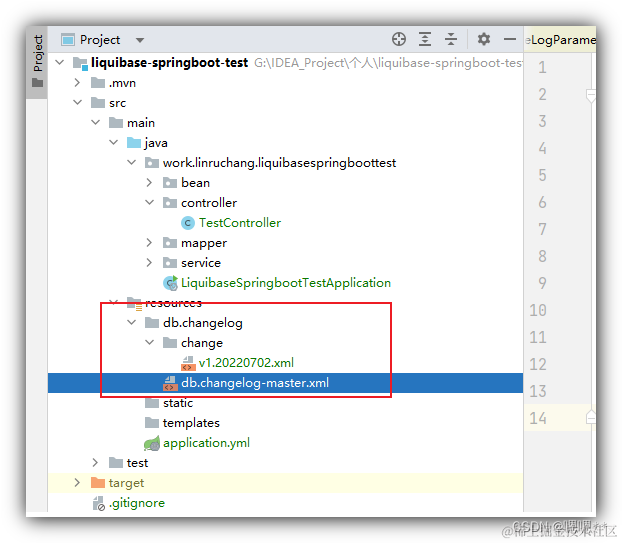The image size is (622, 543).
Task: Click the v1.20220702.xml file icon
Action: 188,363
